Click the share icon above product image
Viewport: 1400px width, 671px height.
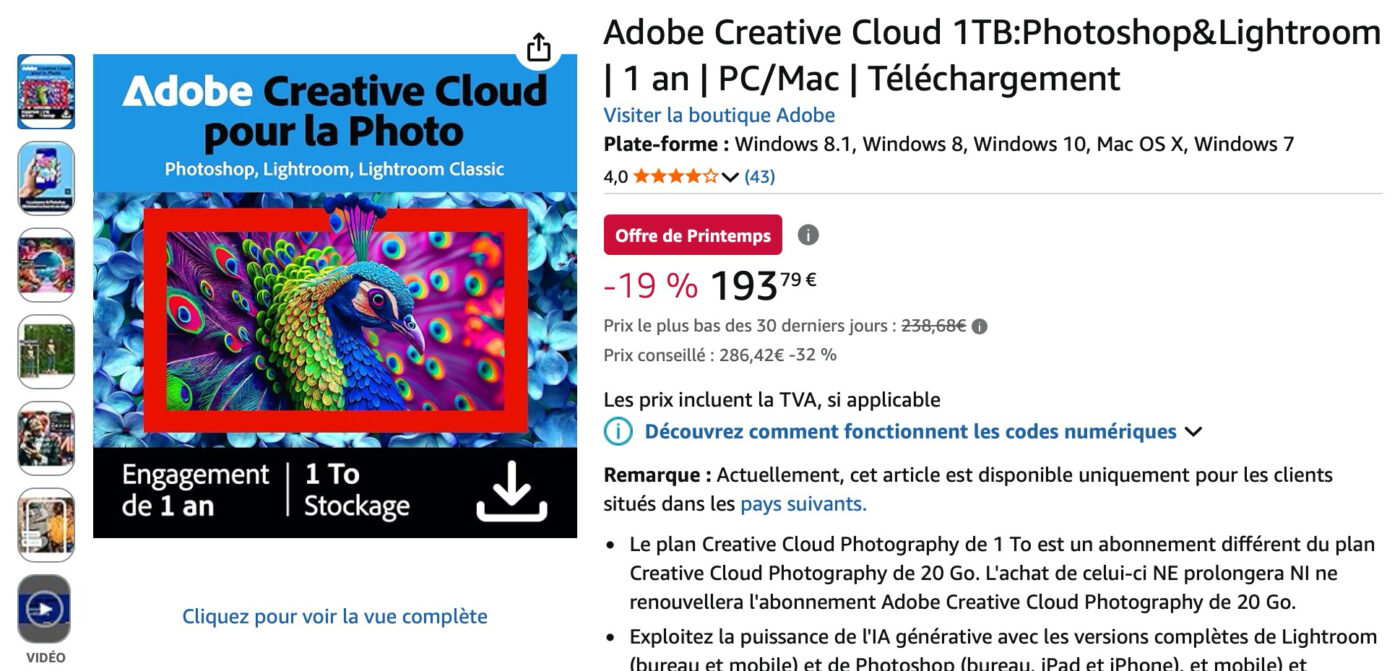(539, 47)
